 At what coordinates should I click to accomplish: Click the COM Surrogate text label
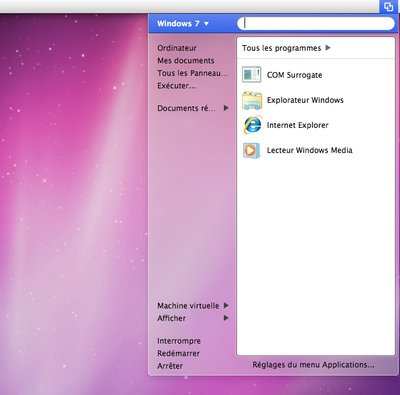(x=294, y=75)
